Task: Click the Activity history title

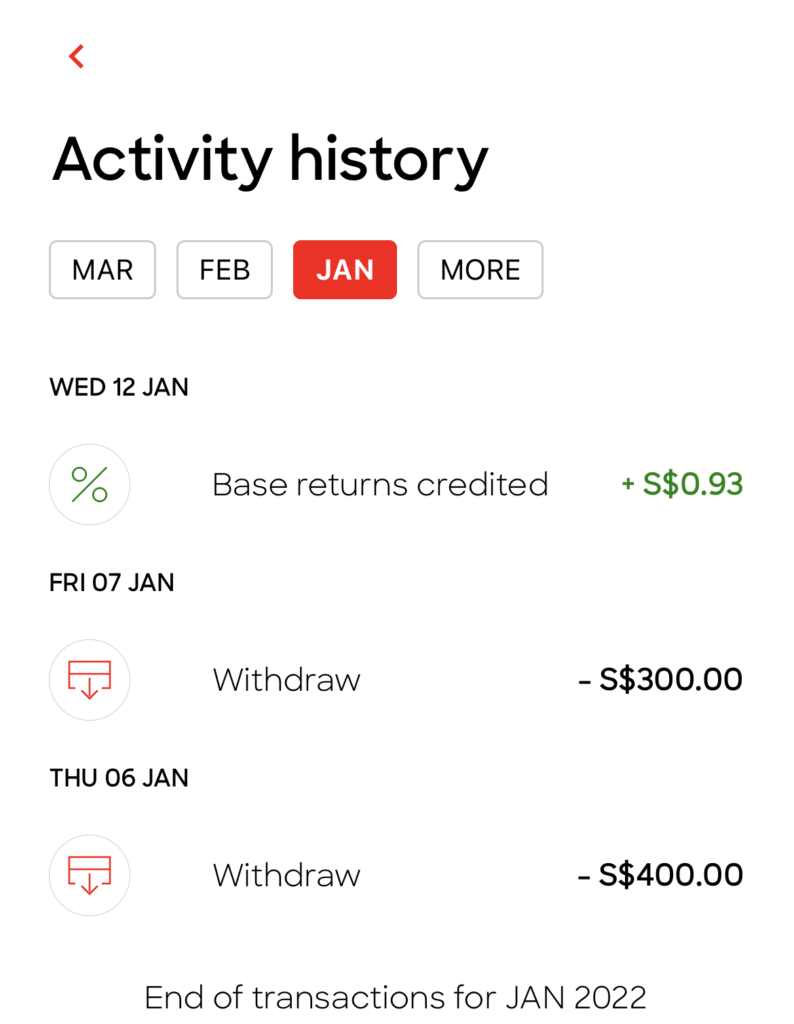Action: click(270, 161)
